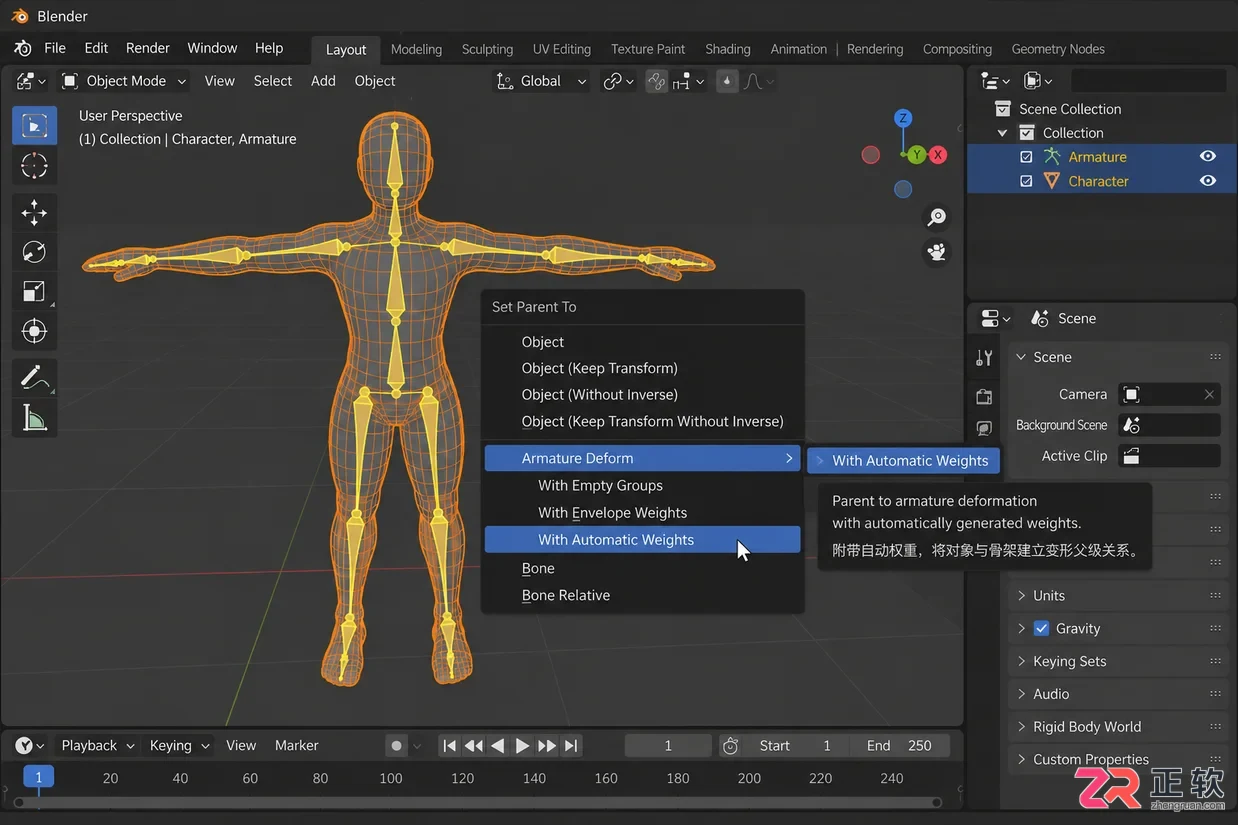The width and height of the screenshot is (1238, 825).
Task: Open the pivot point dropdown
Action: tap(619, 81)
